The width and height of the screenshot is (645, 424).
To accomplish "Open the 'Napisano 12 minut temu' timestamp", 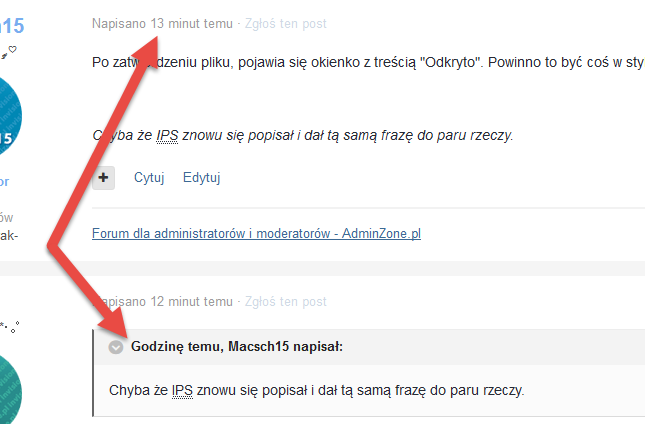I will (x=162, y=302).
